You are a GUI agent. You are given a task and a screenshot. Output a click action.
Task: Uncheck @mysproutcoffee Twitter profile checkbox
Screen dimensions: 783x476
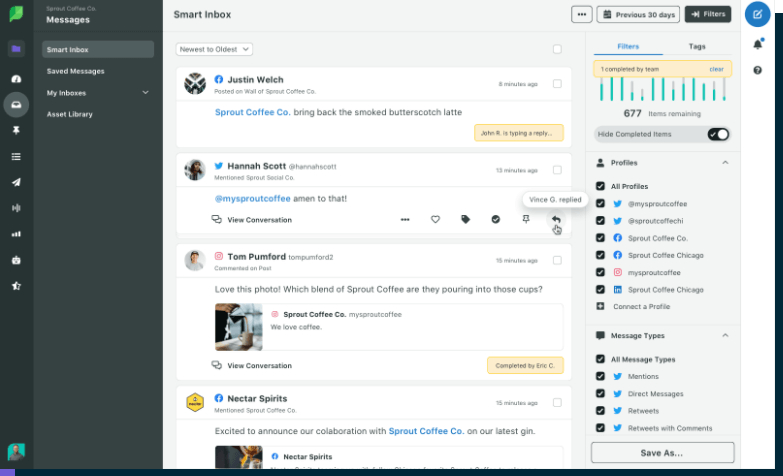pyautogui.click(x=600, y=204)
